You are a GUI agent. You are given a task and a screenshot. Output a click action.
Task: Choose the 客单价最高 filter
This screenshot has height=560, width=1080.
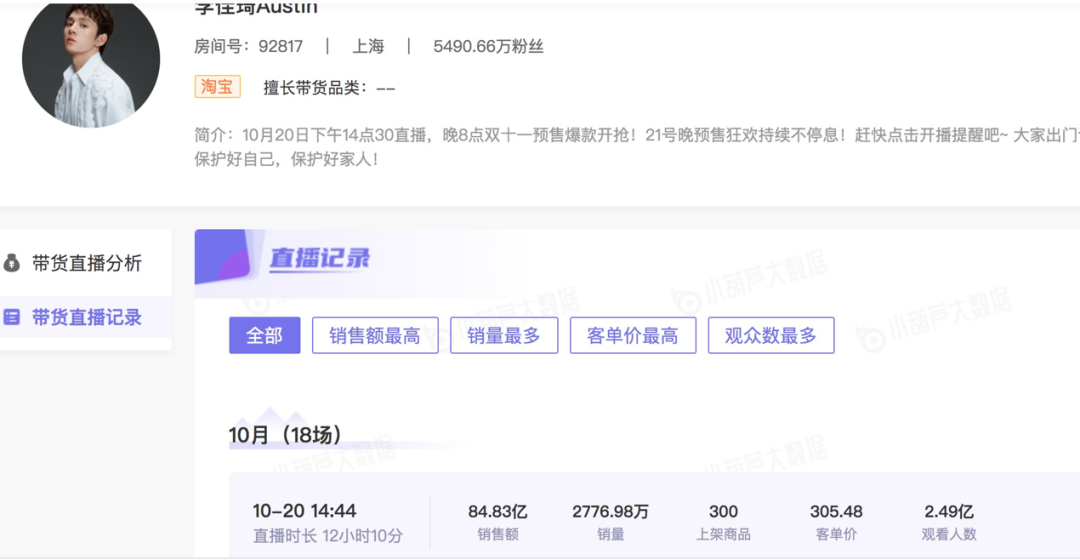point(632,336)
